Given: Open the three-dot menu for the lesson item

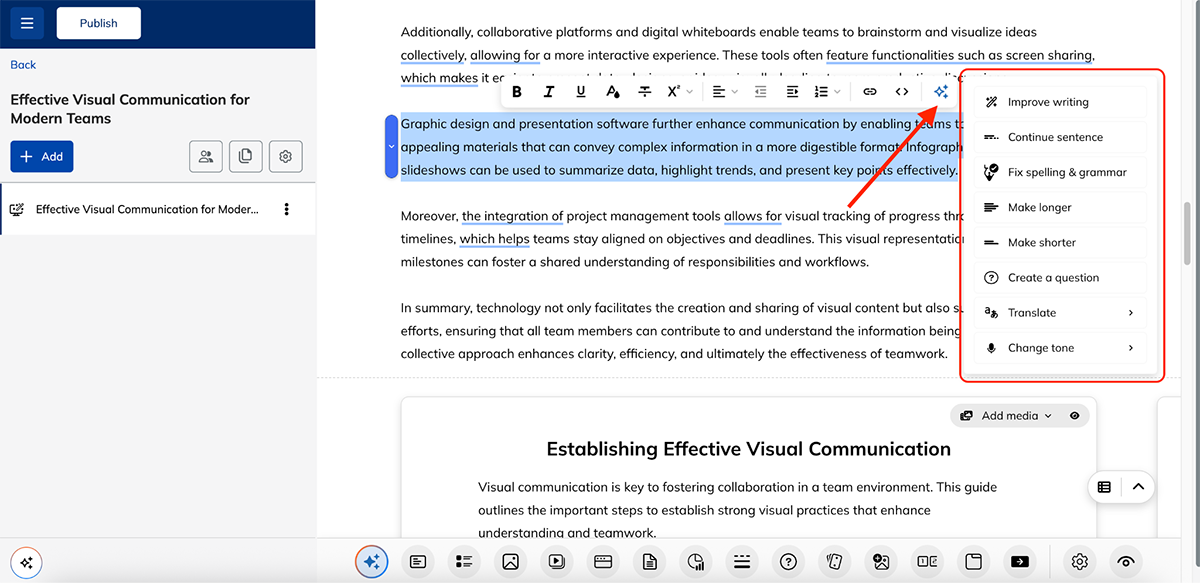Looking at the screenshot, I should [x=287, y=210].
